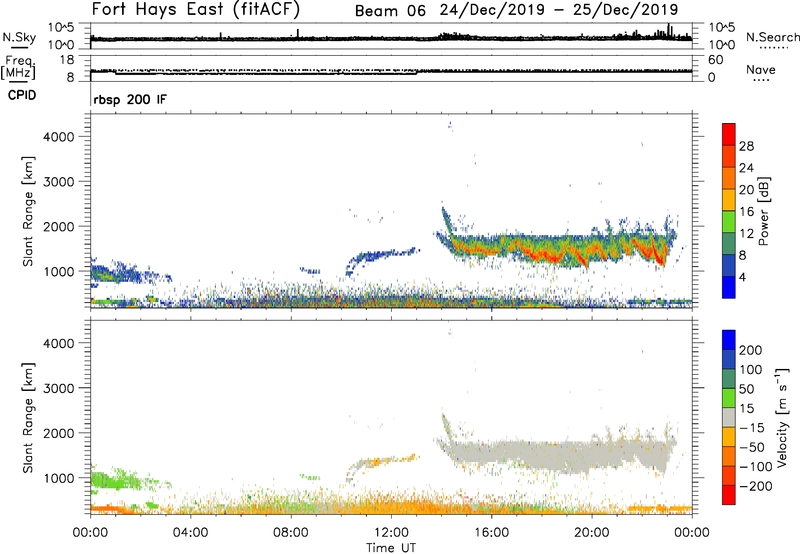Click 'Slant Range [km]' label of the power panel
The width and height of the screenshot is (800, 554).
coord(28,211)
